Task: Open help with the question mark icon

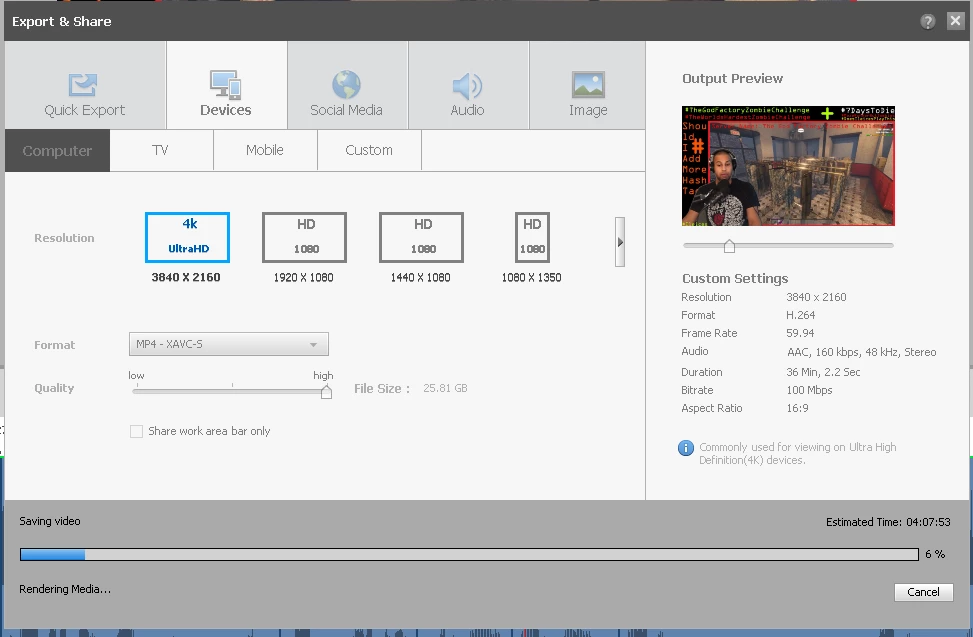Action: [x=928, y=22]
